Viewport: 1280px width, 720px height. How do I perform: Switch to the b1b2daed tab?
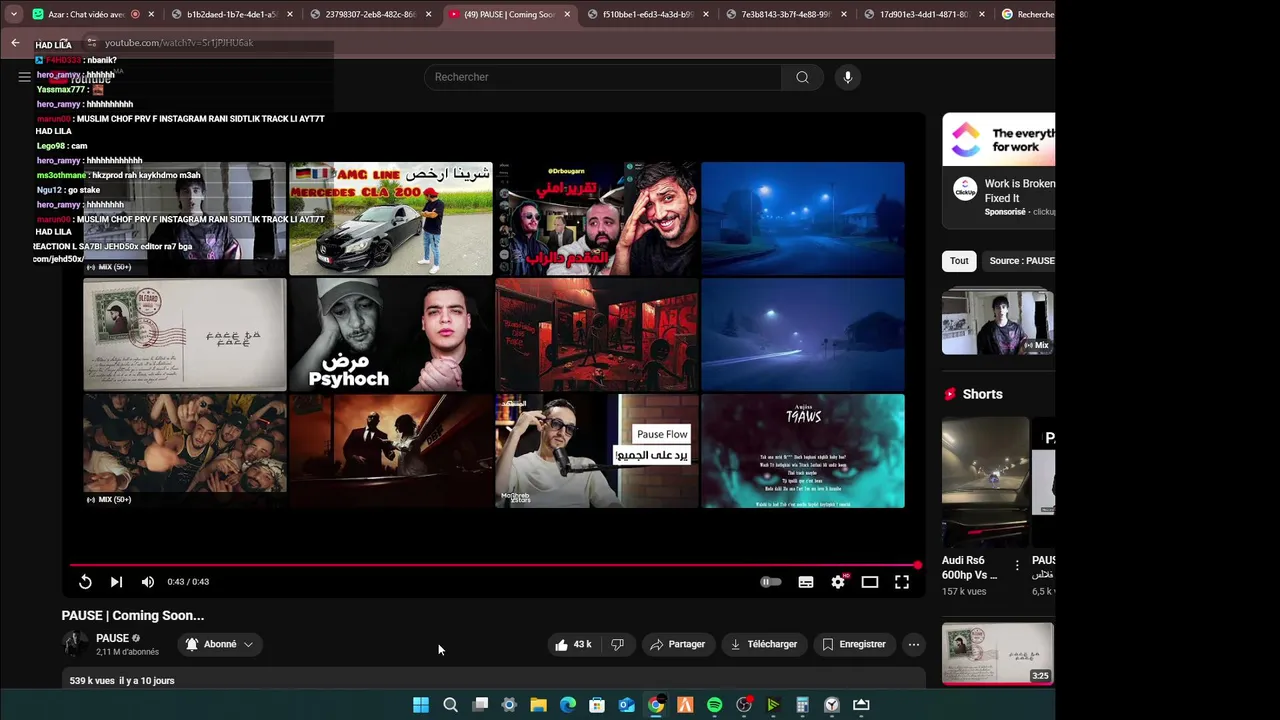[230, 14]
